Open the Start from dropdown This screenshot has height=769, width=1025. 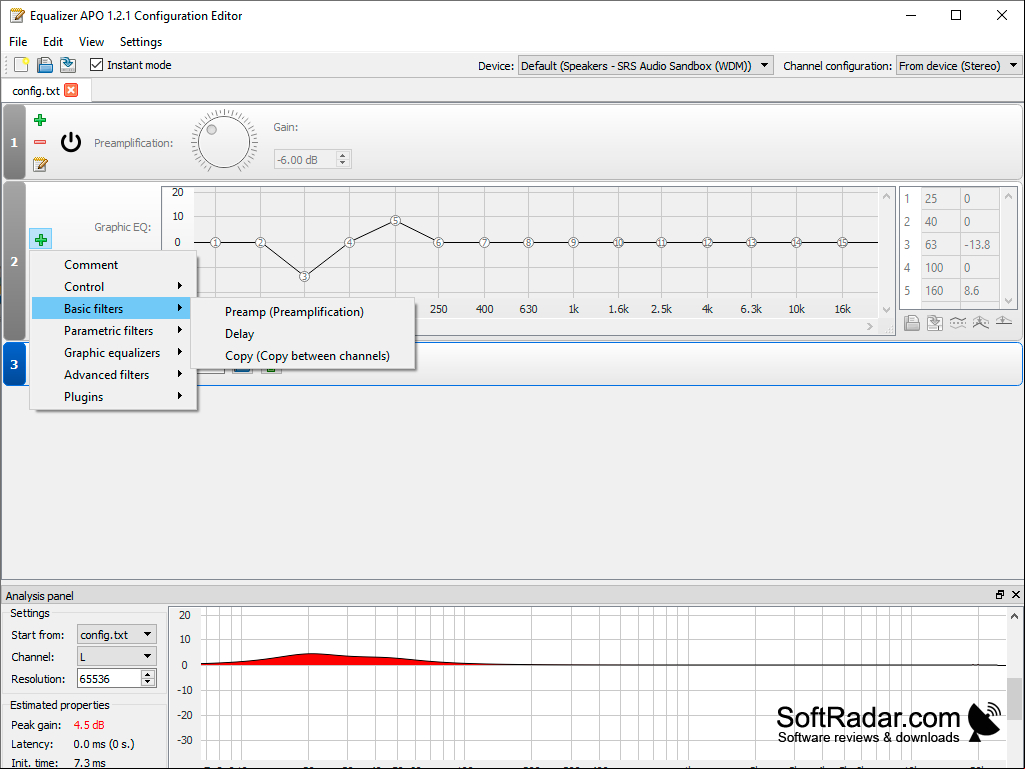coord(117,634)
